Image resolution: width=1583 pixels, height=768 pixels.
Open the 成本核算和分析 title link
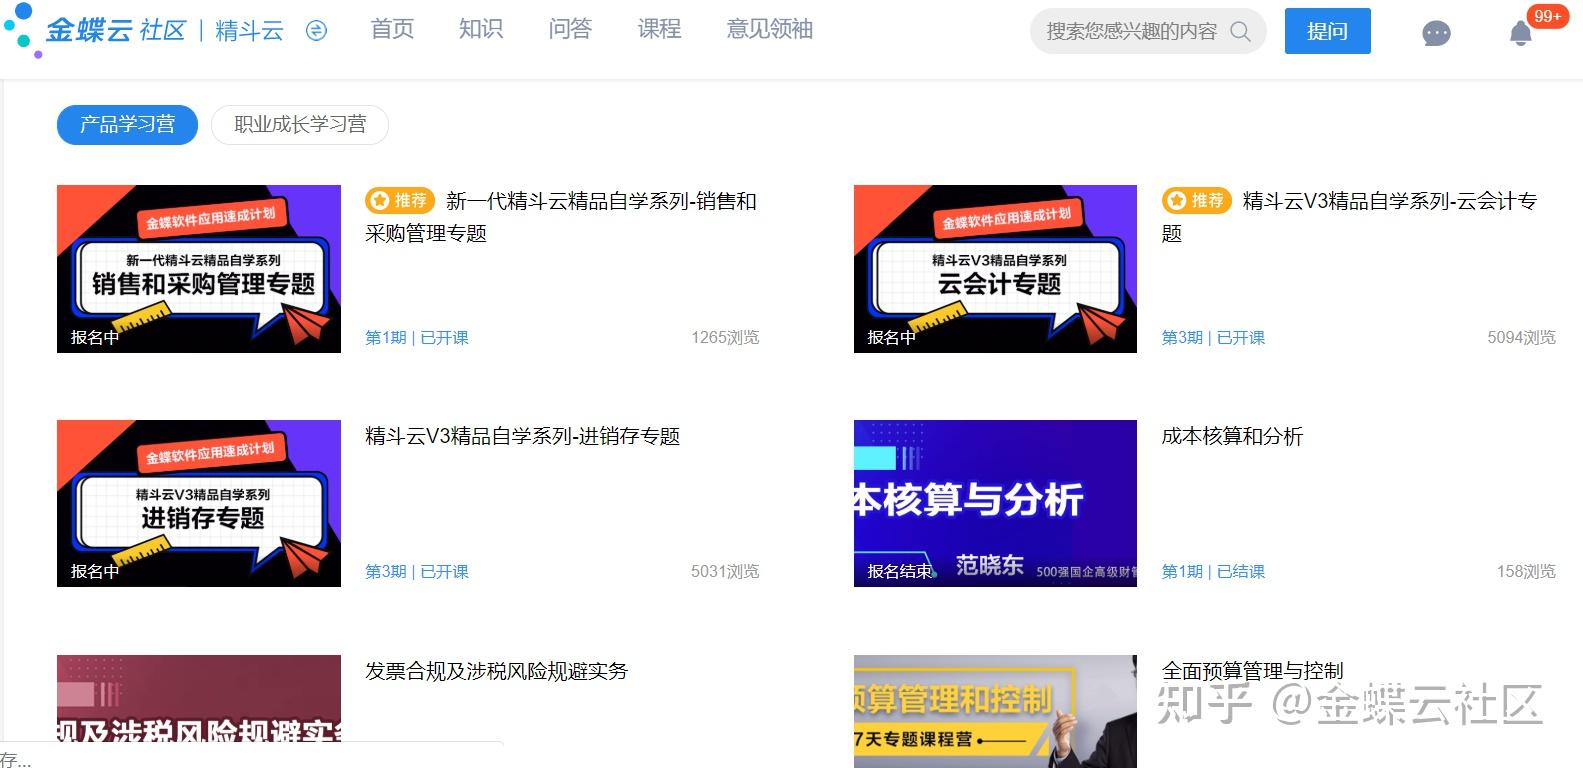coord(1232,436)
